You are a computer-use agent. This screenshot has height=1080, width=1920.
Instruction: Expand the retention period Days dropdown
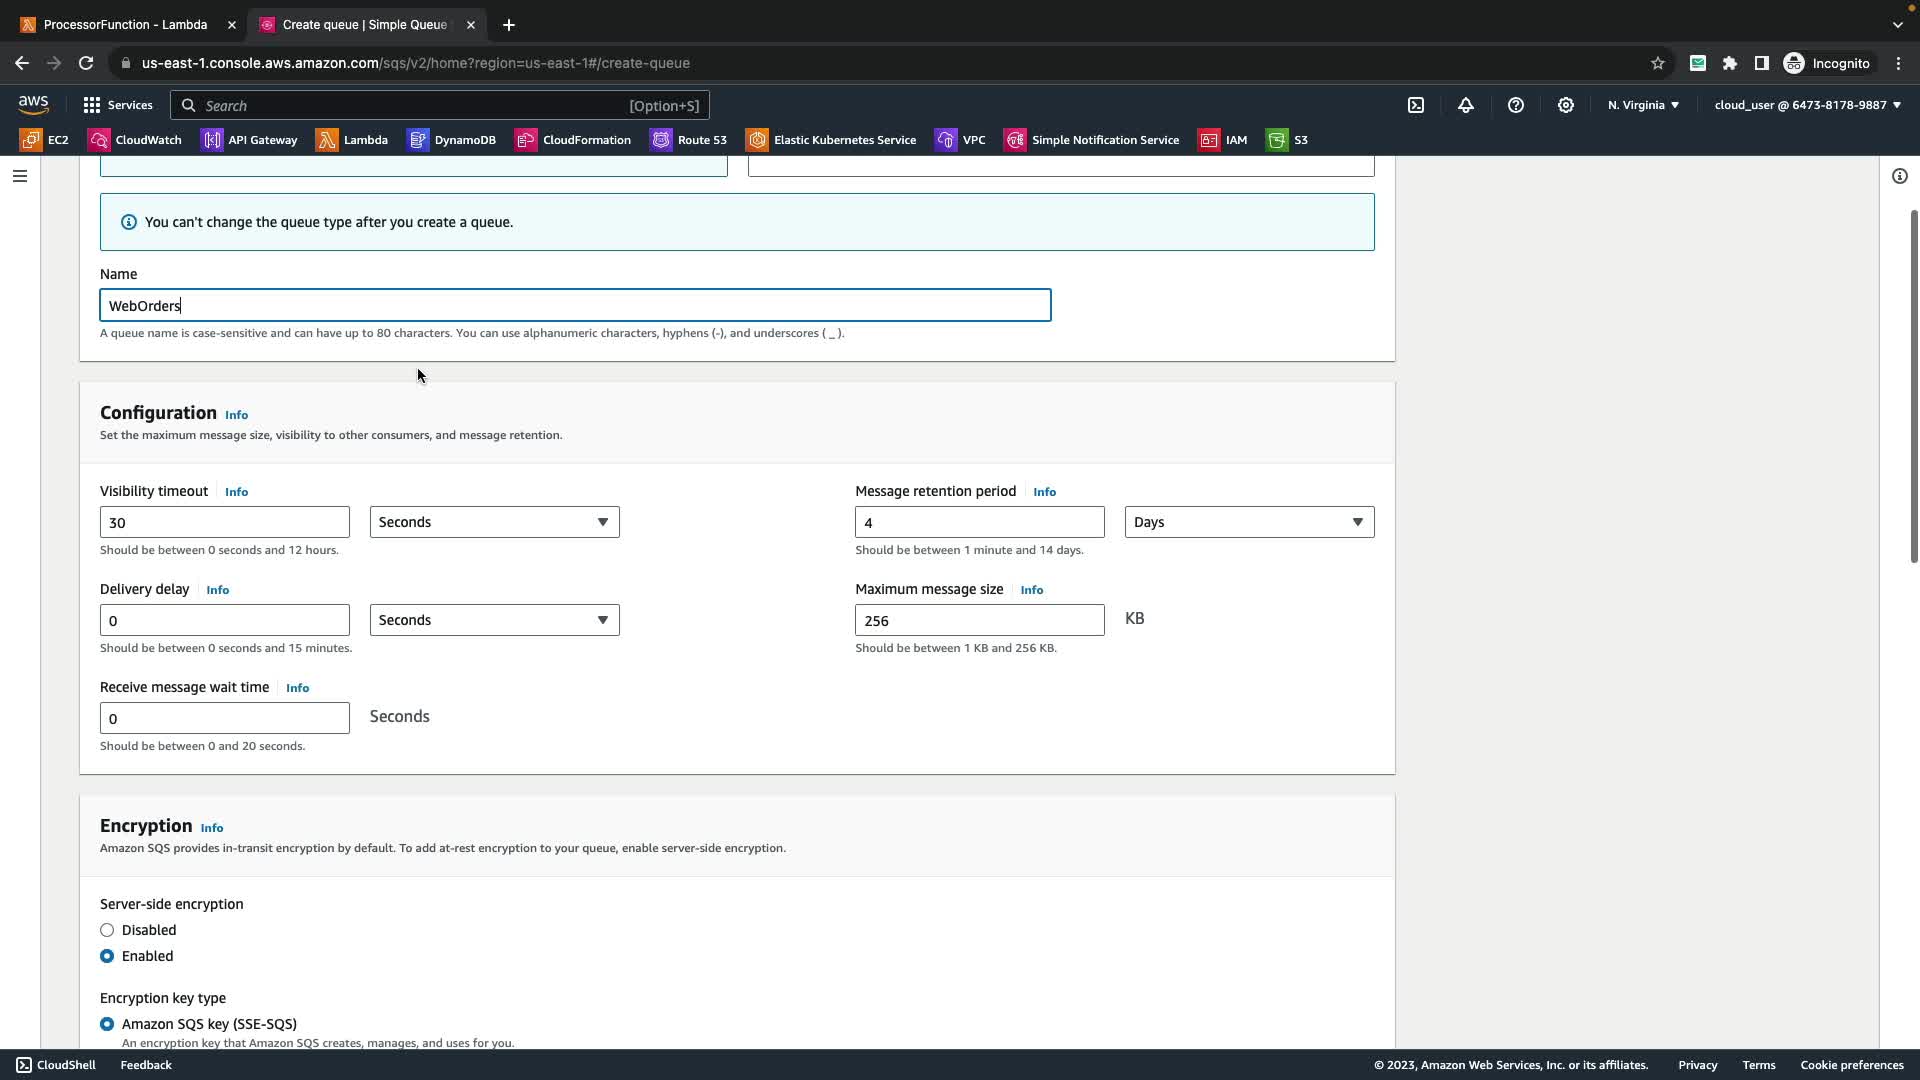coord(1249,522)
